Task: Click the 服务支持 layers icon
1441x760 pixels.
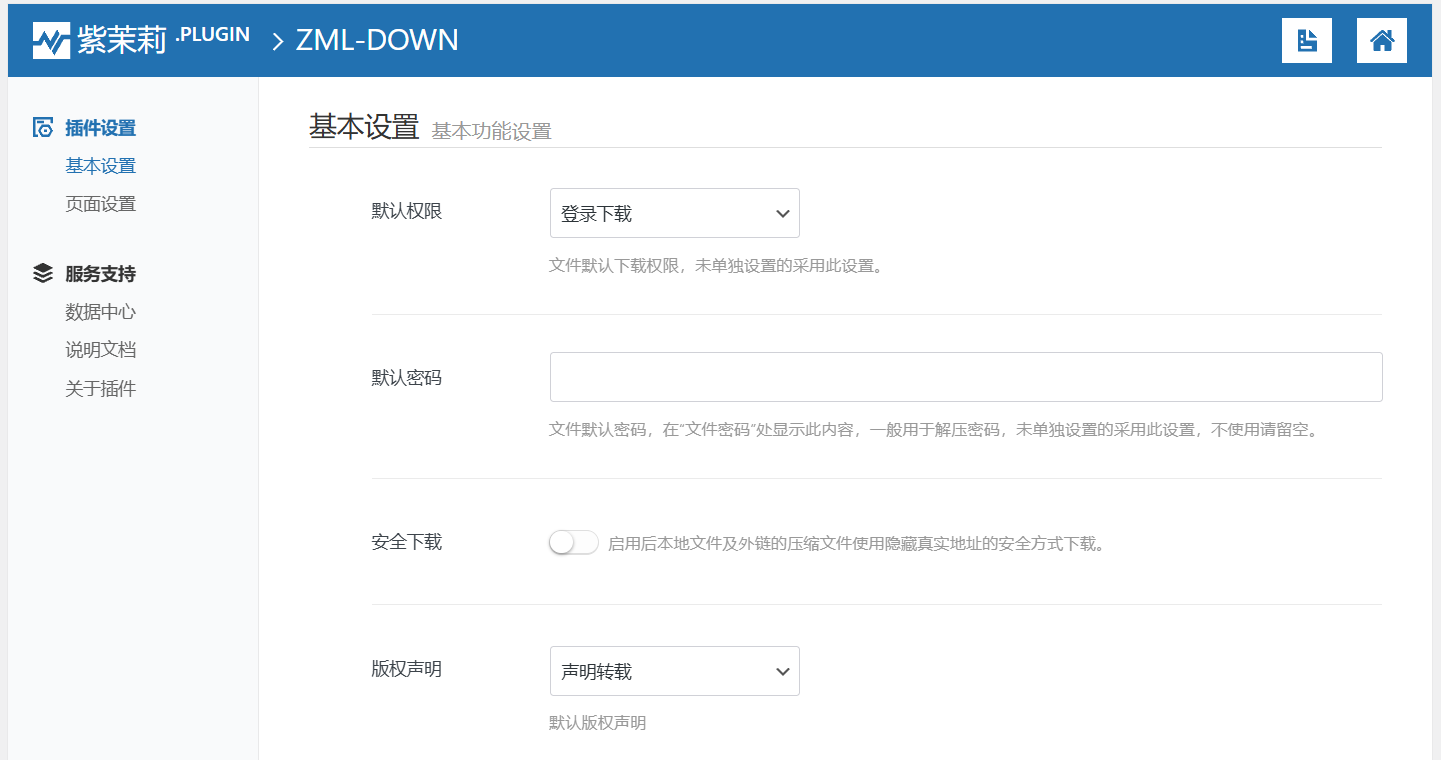Action: 43,273
